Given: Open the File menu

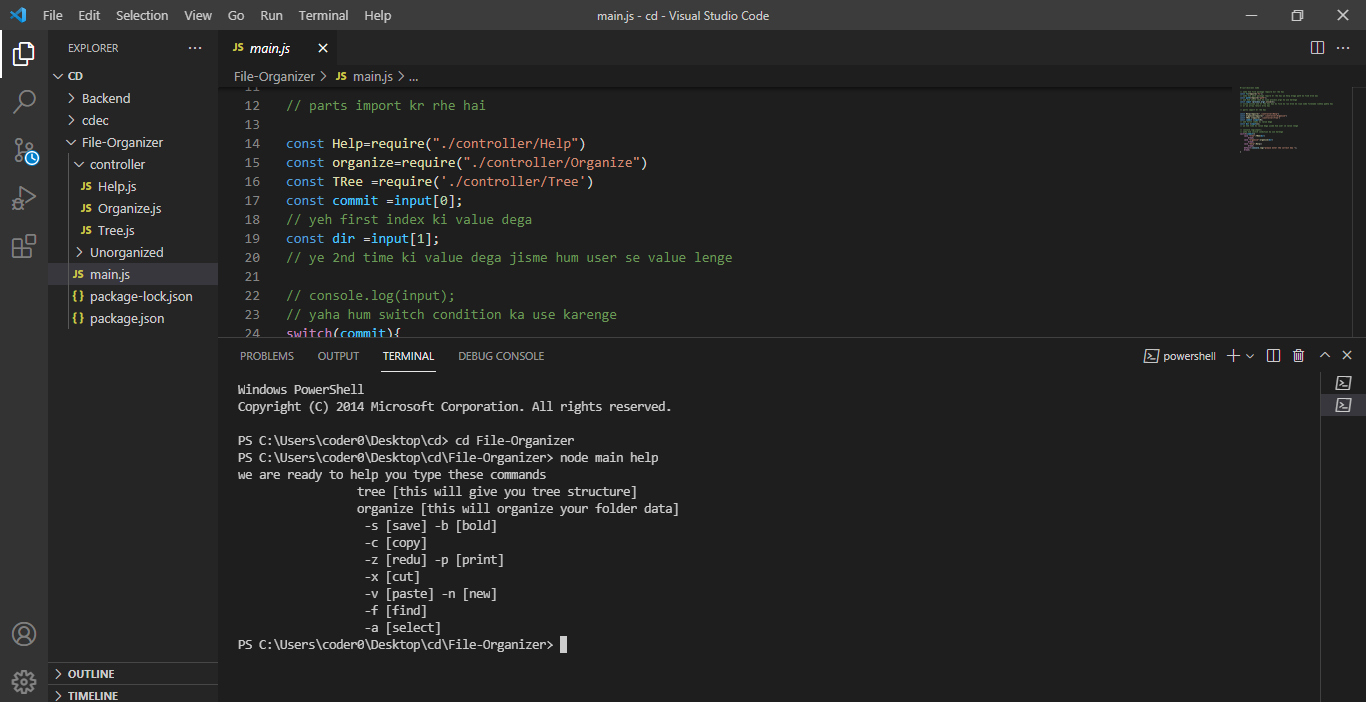Looking at the screenshot, I should click(x=53, y=15).
